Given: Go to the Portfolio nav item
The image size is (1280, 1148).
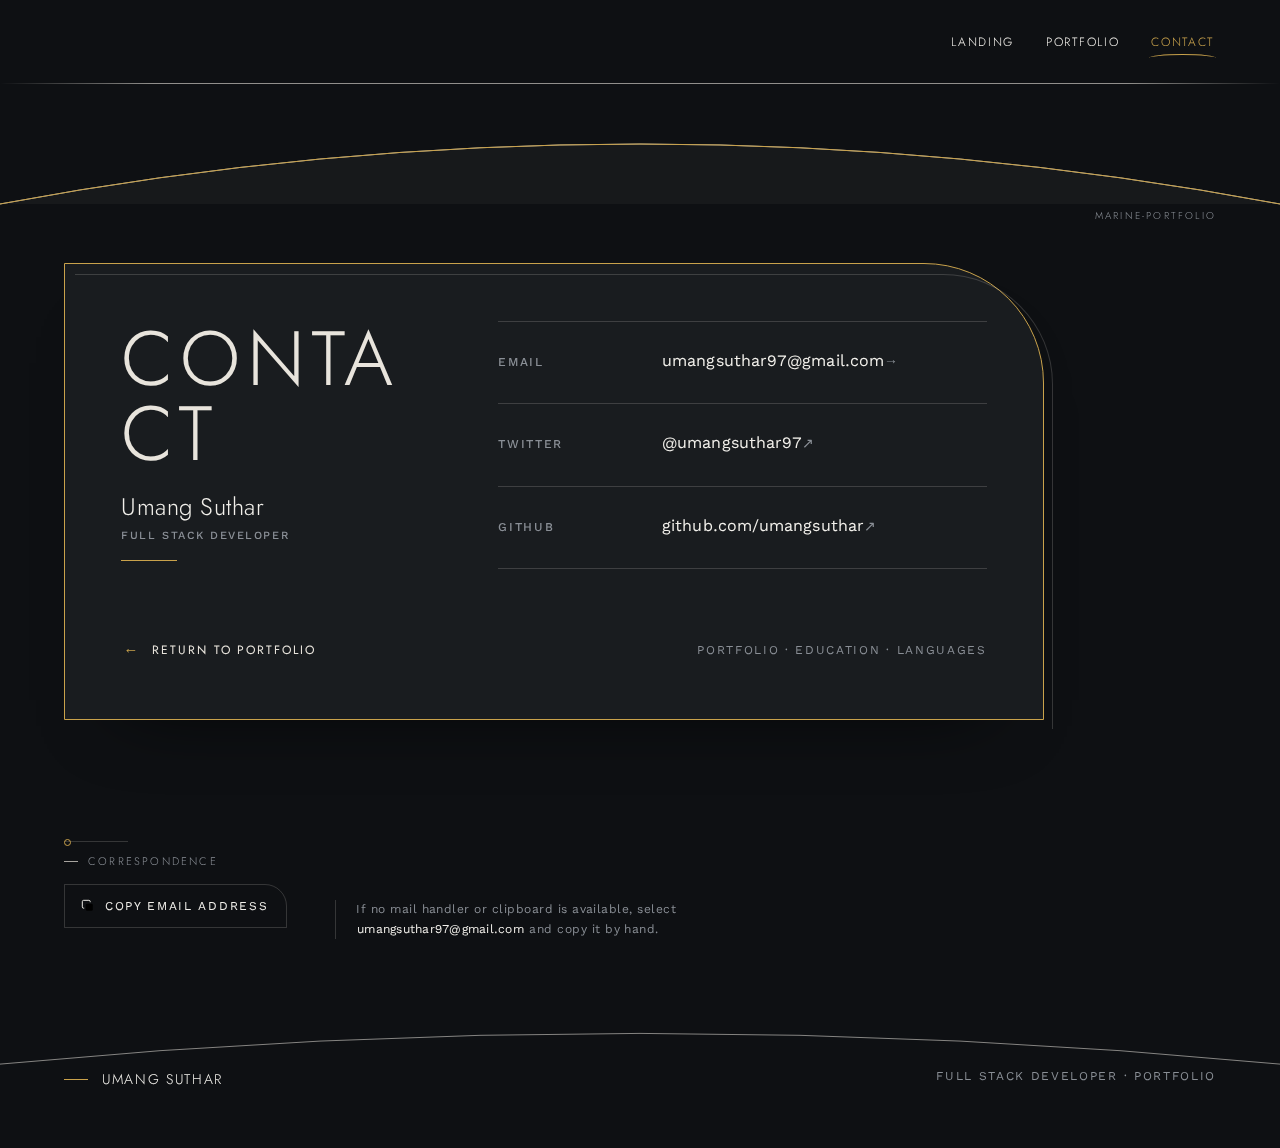Looking at the screenshot, I should coord(1082,42).
